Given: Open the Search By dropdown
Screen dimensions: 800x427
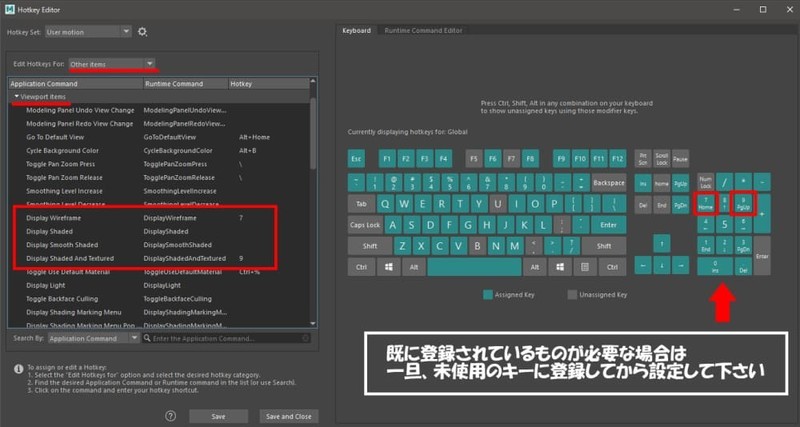Looking at the screenshot, I should (x=93, y=338).
